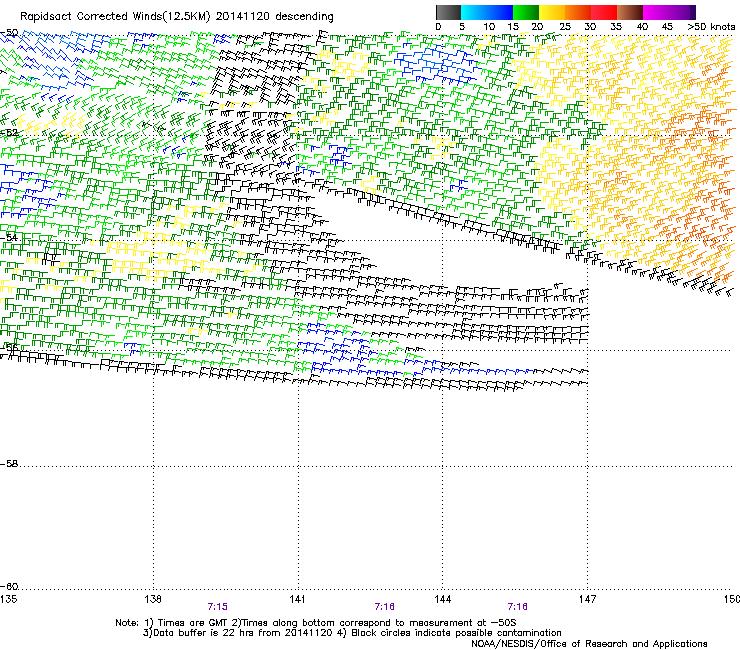Click the chart title 'Rapidscat Corrected Winds(12.5KM)'
Viewport: 740px width, 650px height.
click(115, 17)
